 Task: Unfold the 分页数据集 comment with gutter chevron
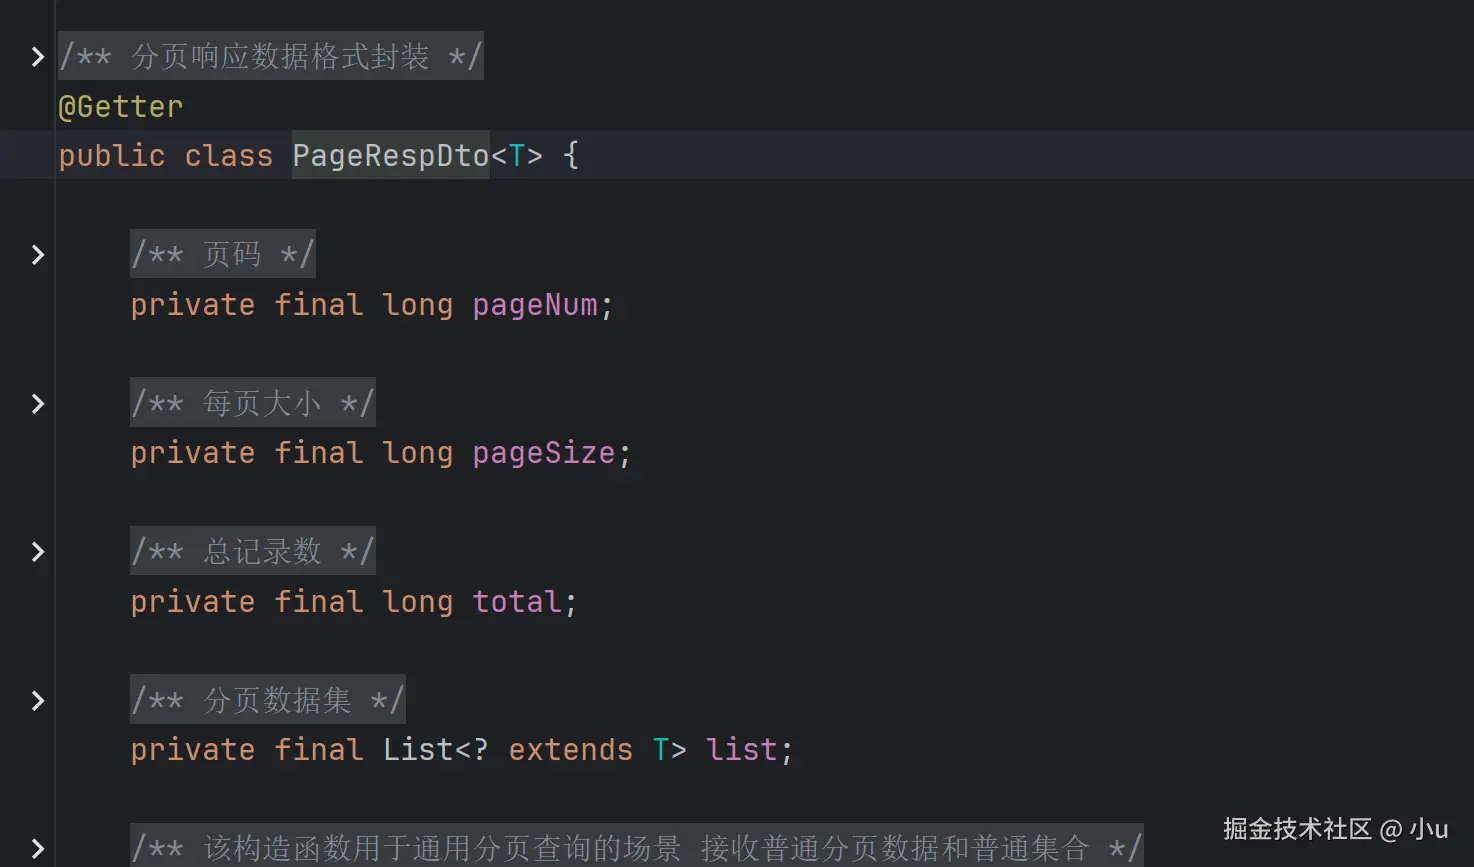click(x=37, y=701)
